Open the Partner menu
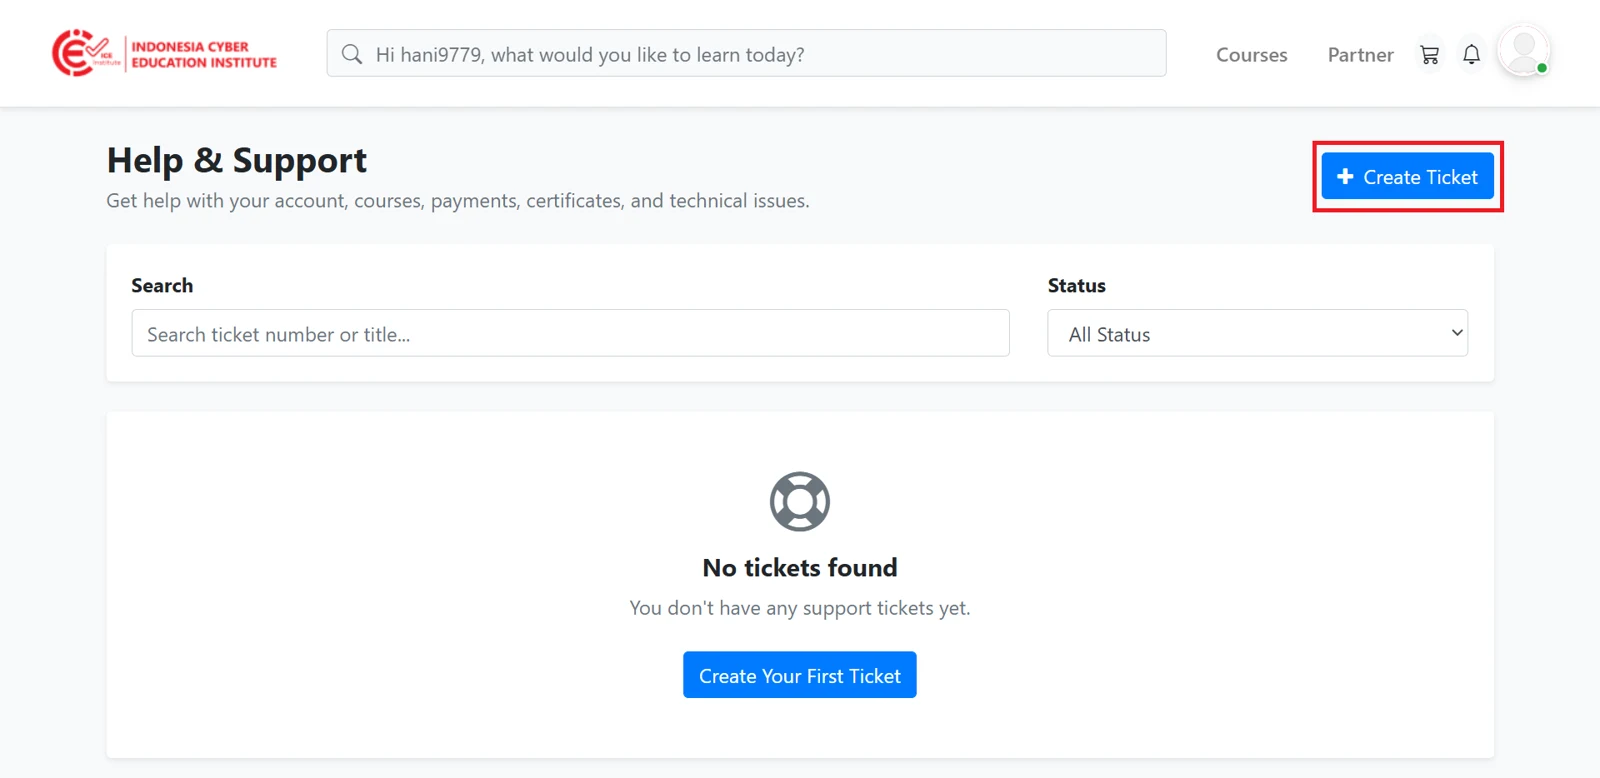The height and width of the screenshot is (778, 1600). (x=1360, y=55)
